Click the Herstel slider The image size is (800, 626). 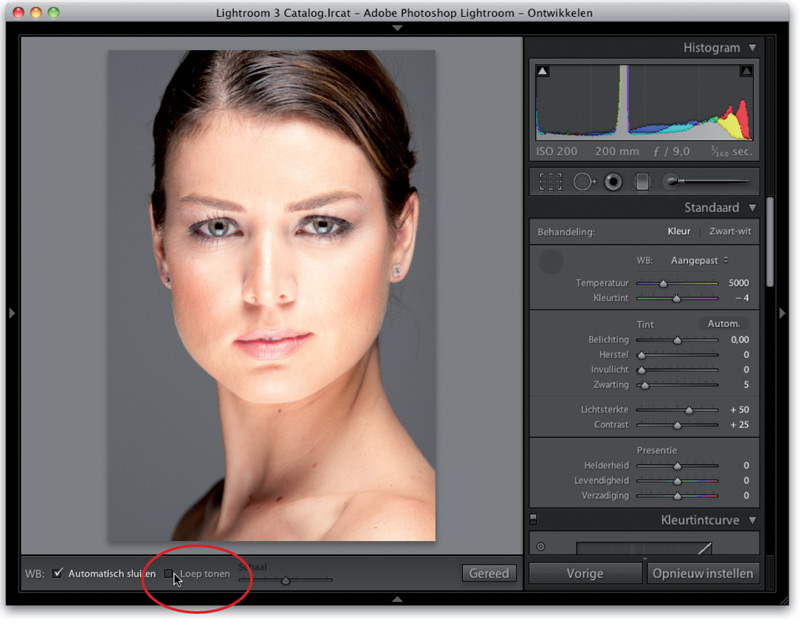tap(677, 355)
